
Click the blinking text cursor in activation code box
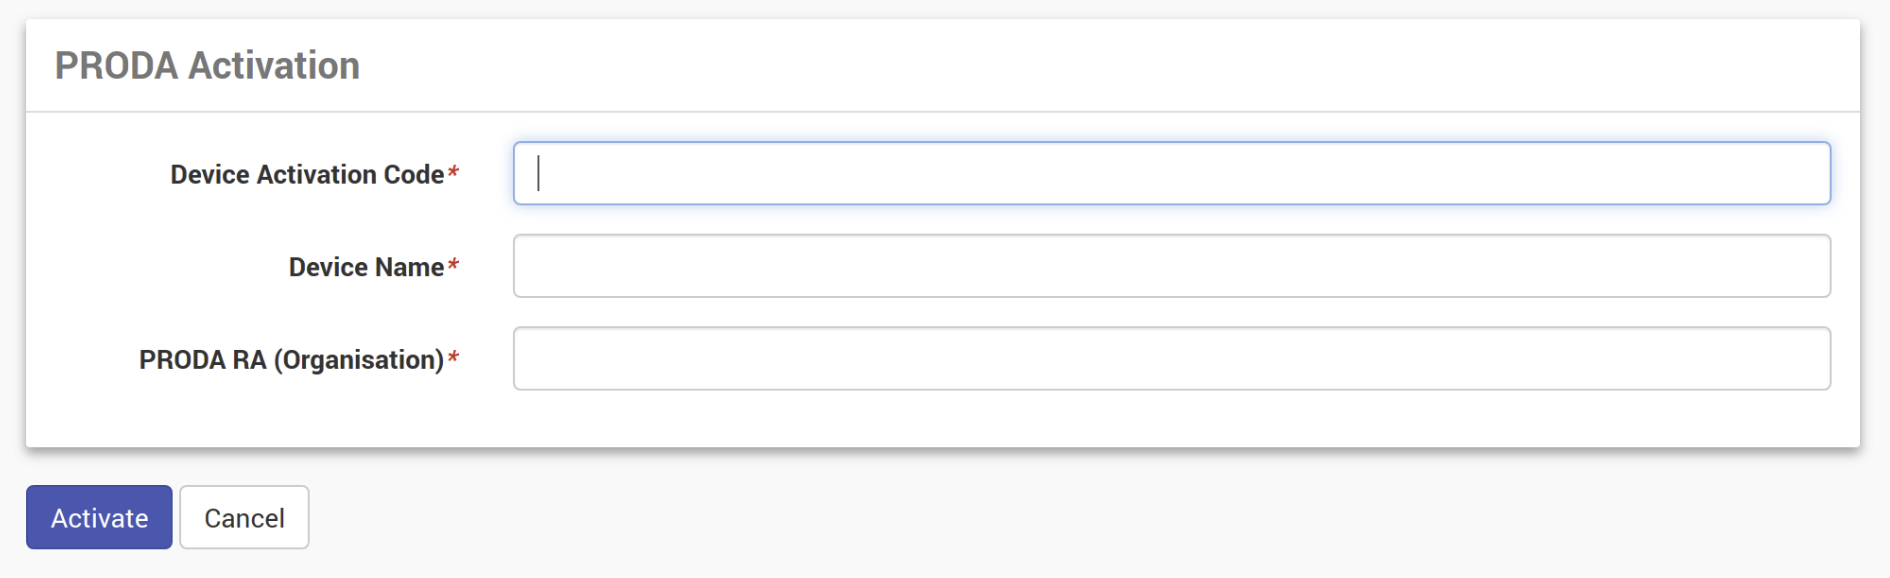tap(538, 173)
